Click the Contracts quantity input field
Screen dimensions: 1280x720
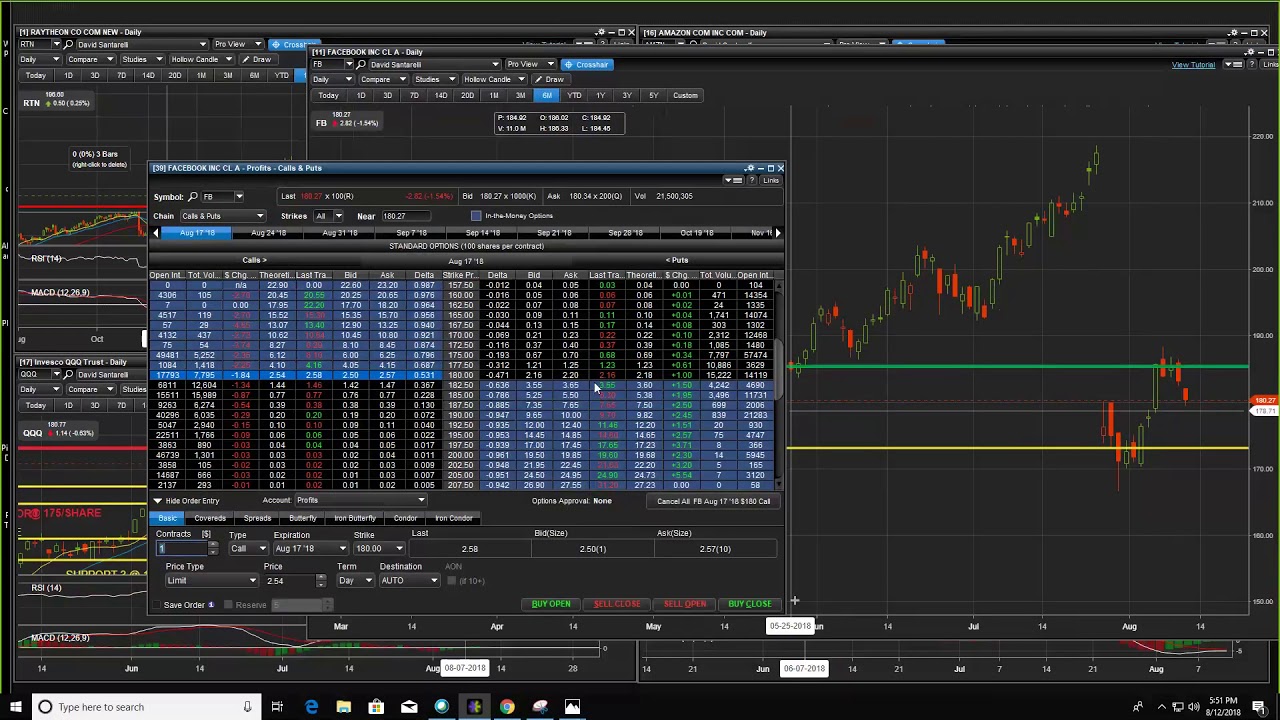point(183,549)
